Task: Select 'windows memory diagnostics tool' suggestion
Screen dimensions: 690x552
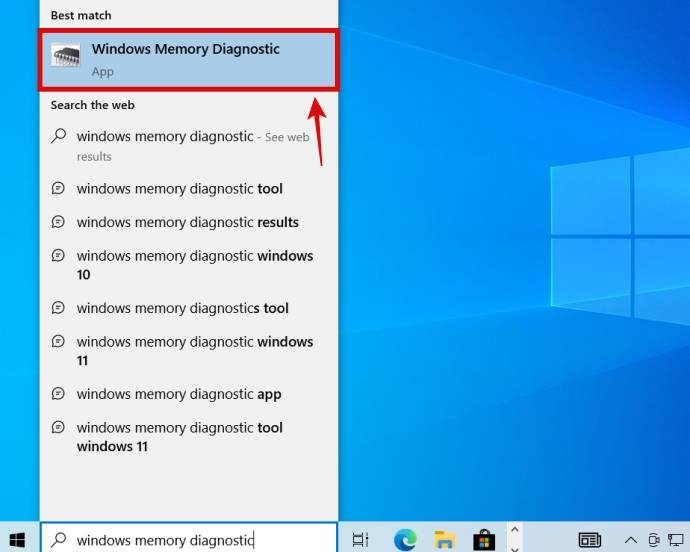Action: 189,308
